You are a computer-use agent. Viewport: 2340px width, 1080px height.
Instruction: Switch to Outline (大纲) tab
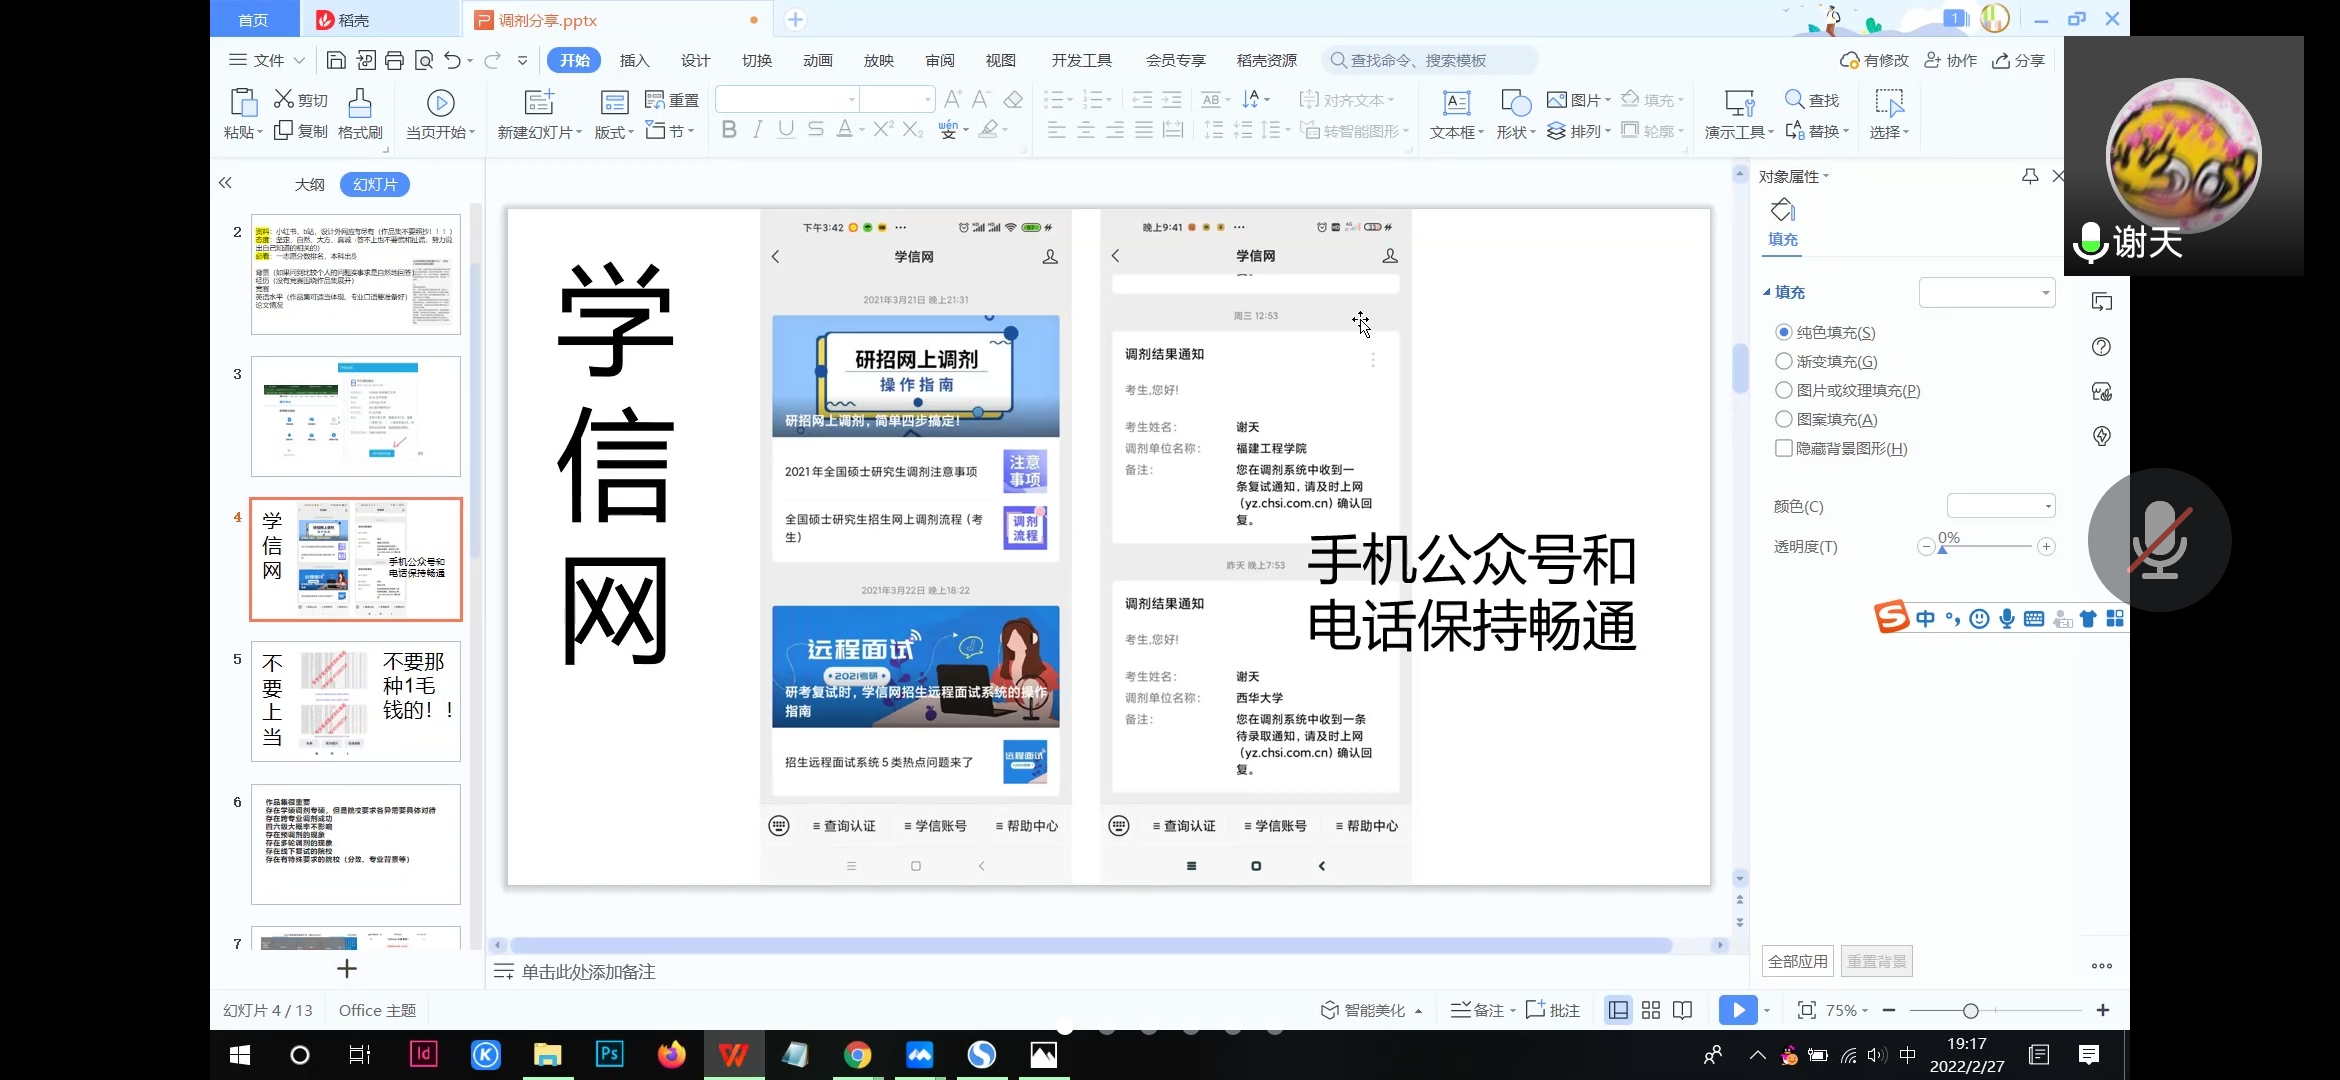coord(309,185)
